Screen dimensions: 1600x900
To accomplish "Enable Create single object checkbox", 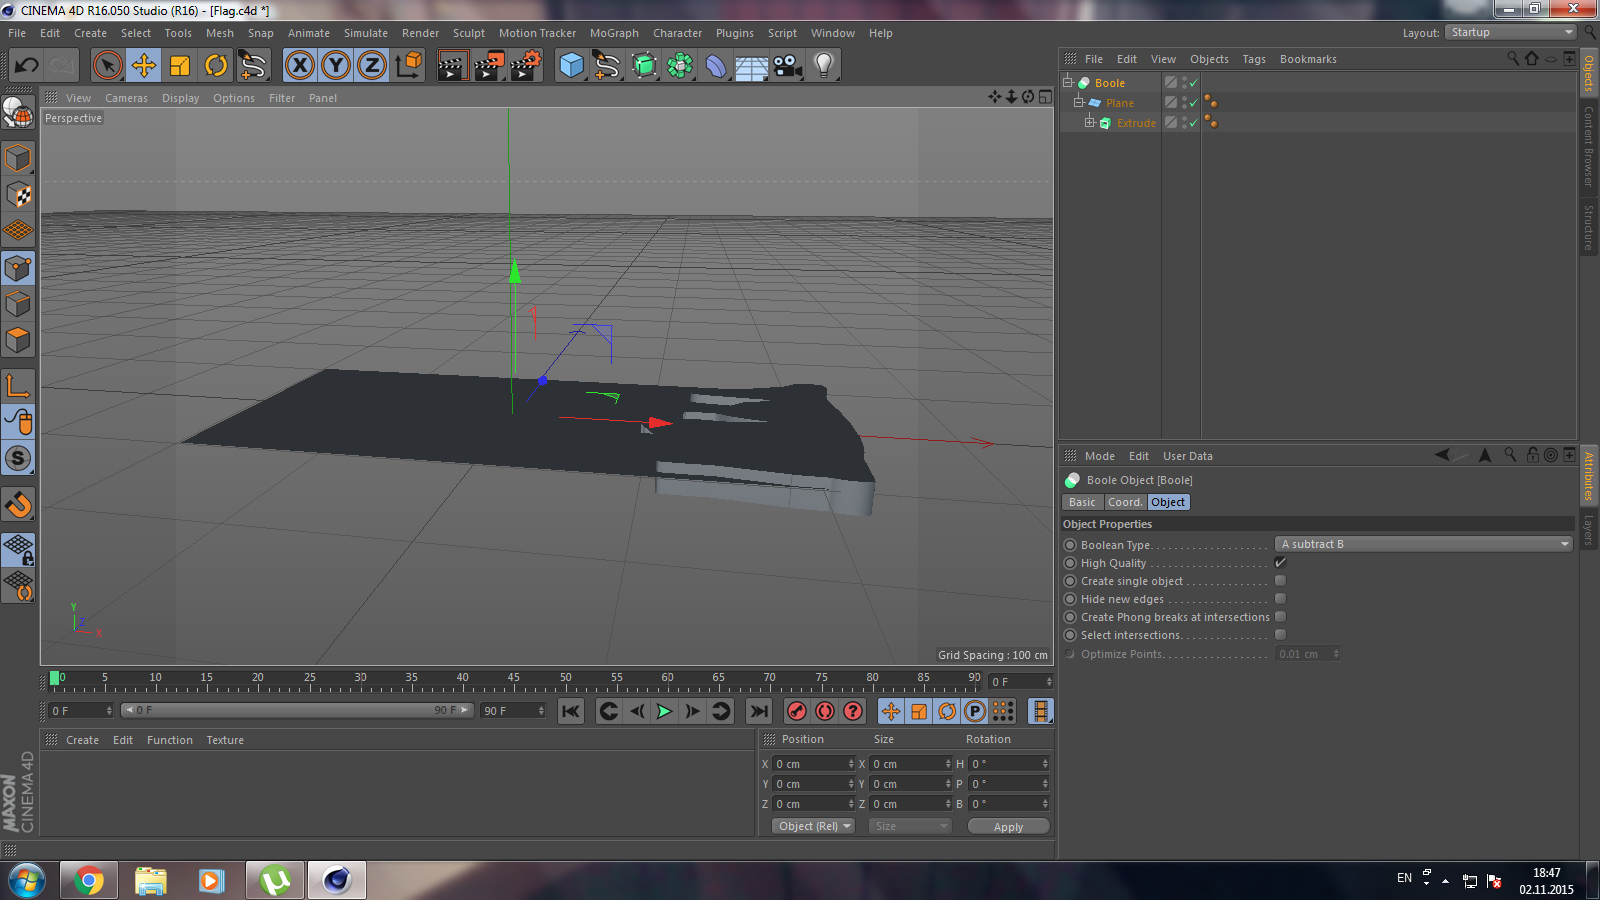I will (1280, 581).
